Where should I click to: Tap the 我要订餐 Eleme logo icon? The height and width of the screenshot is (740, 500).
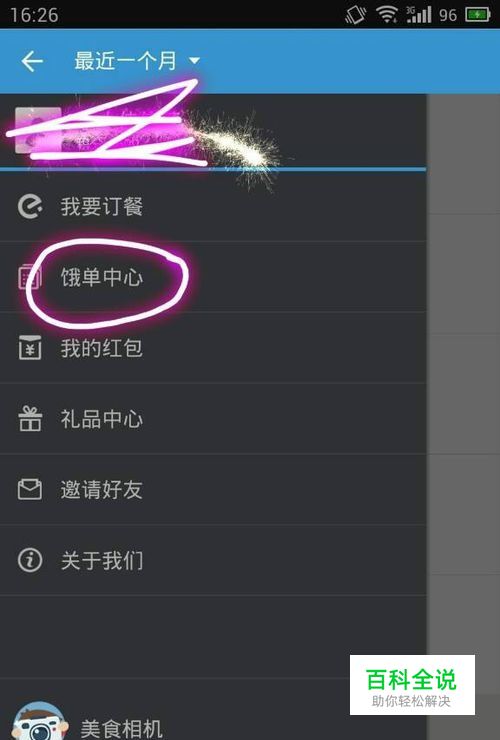click(x=30, y=207)
